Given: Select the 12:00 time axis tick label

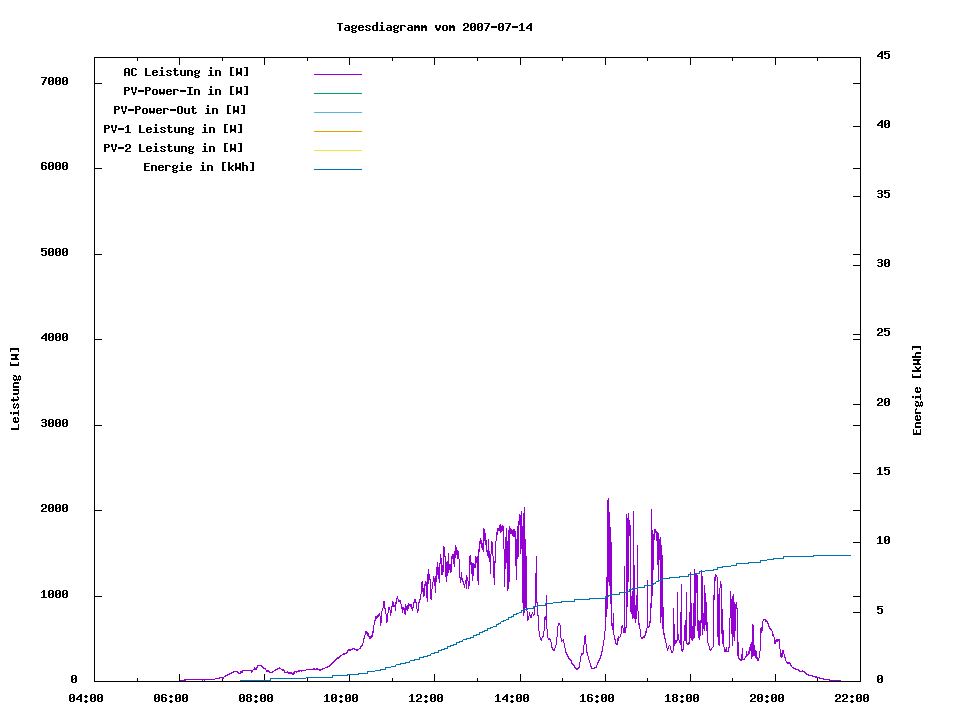Looking at the screenshot, I should coord(427,698).
